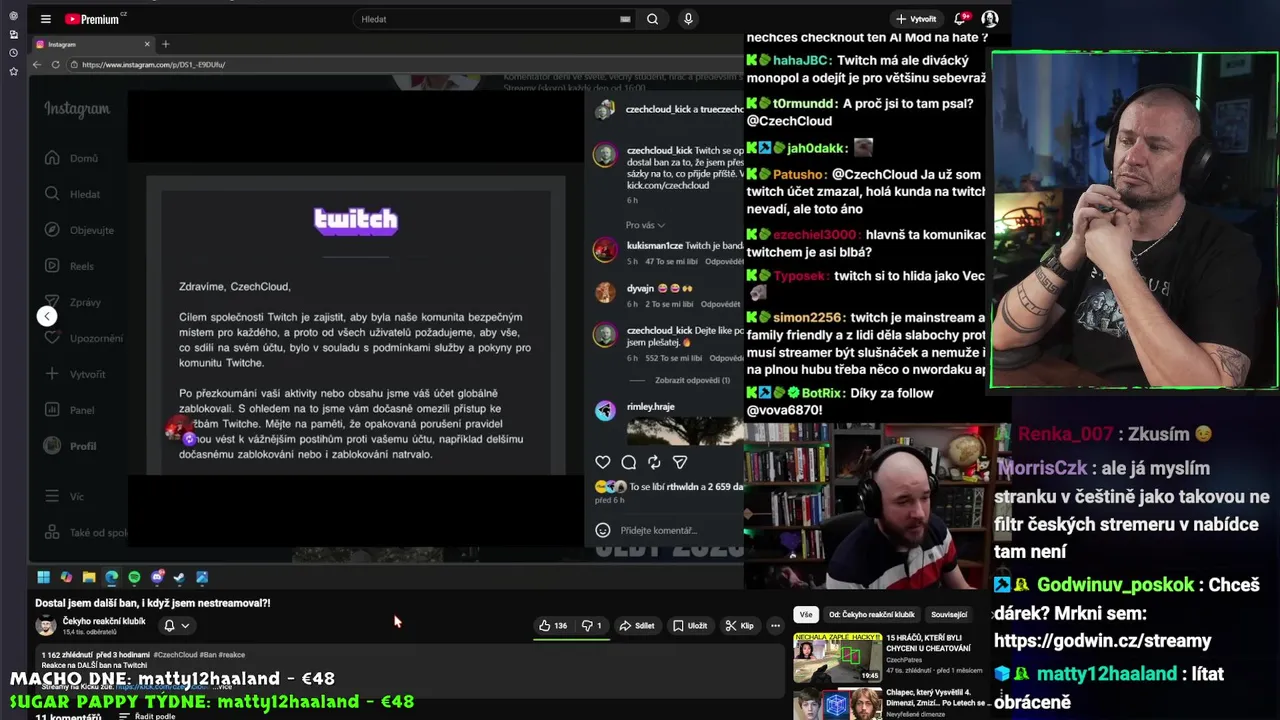Open the account avatar menu
The height and width of the screenshot is (720, 1280).
[990, 19]
